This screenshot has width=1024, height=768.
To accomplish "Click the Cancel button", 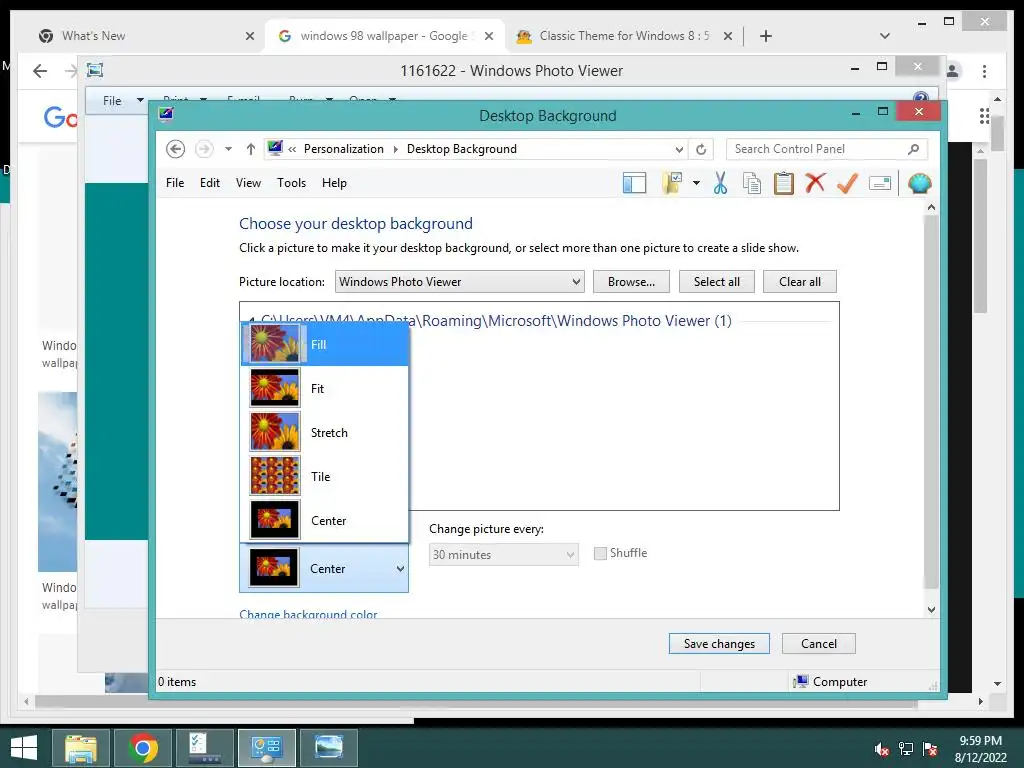I will click(819, 643).
